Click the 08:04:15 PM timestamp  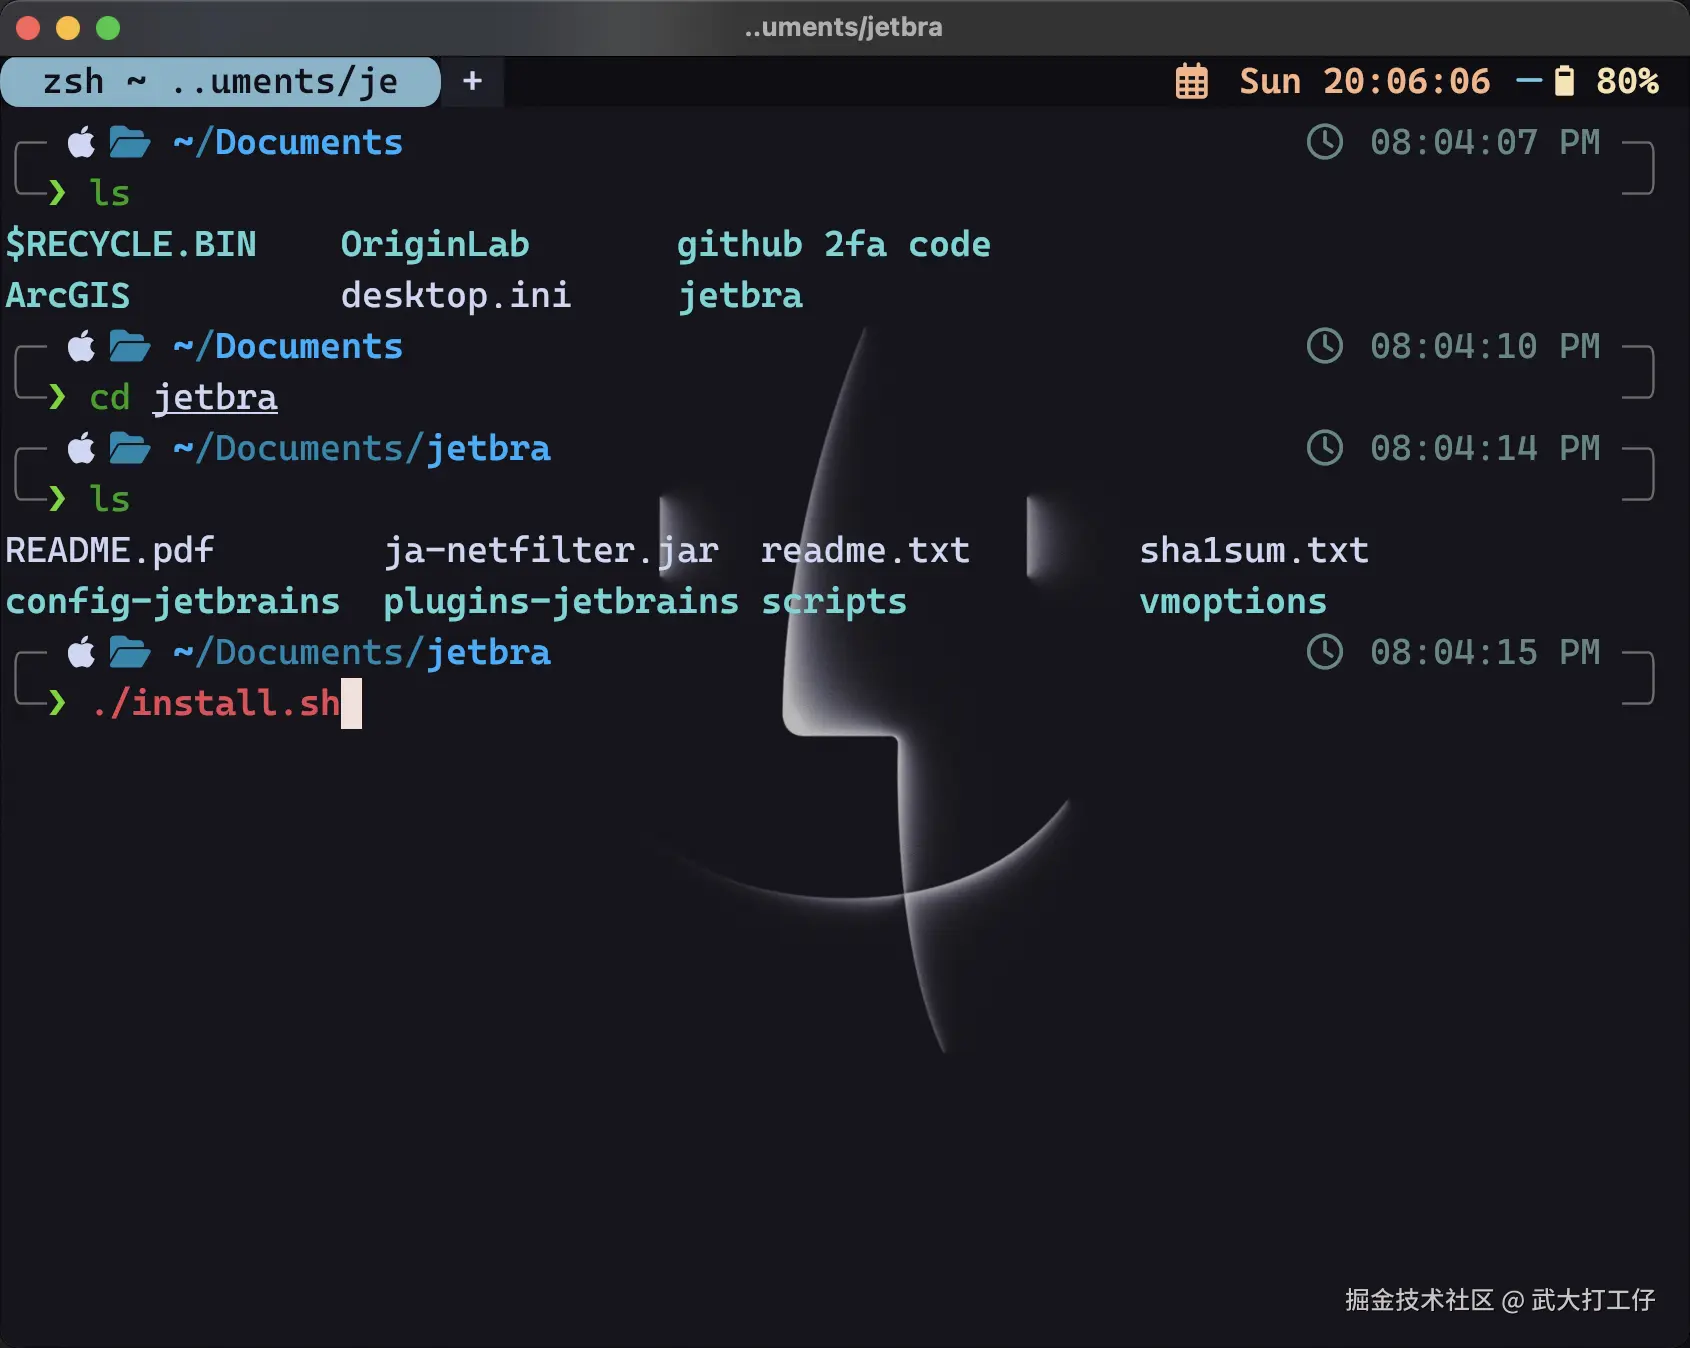(1485, 652)
